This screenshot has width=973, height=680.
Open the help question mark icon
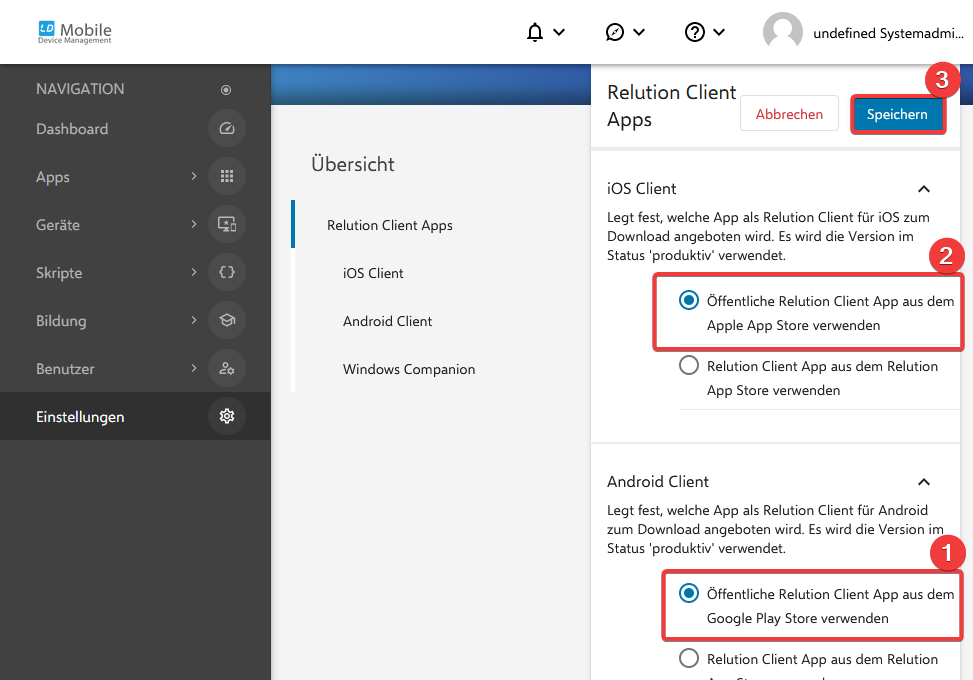point(694,32)
